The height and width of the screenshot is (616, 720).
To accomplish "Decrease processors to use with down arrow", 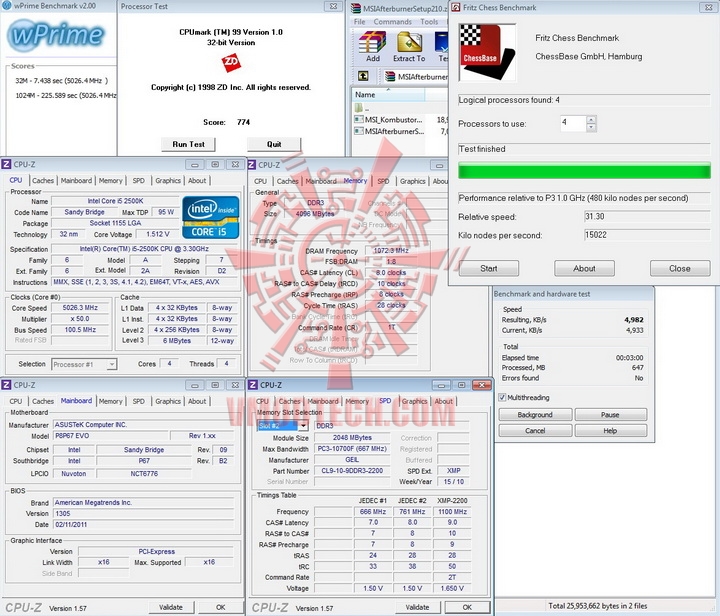I will click(591, 128).
